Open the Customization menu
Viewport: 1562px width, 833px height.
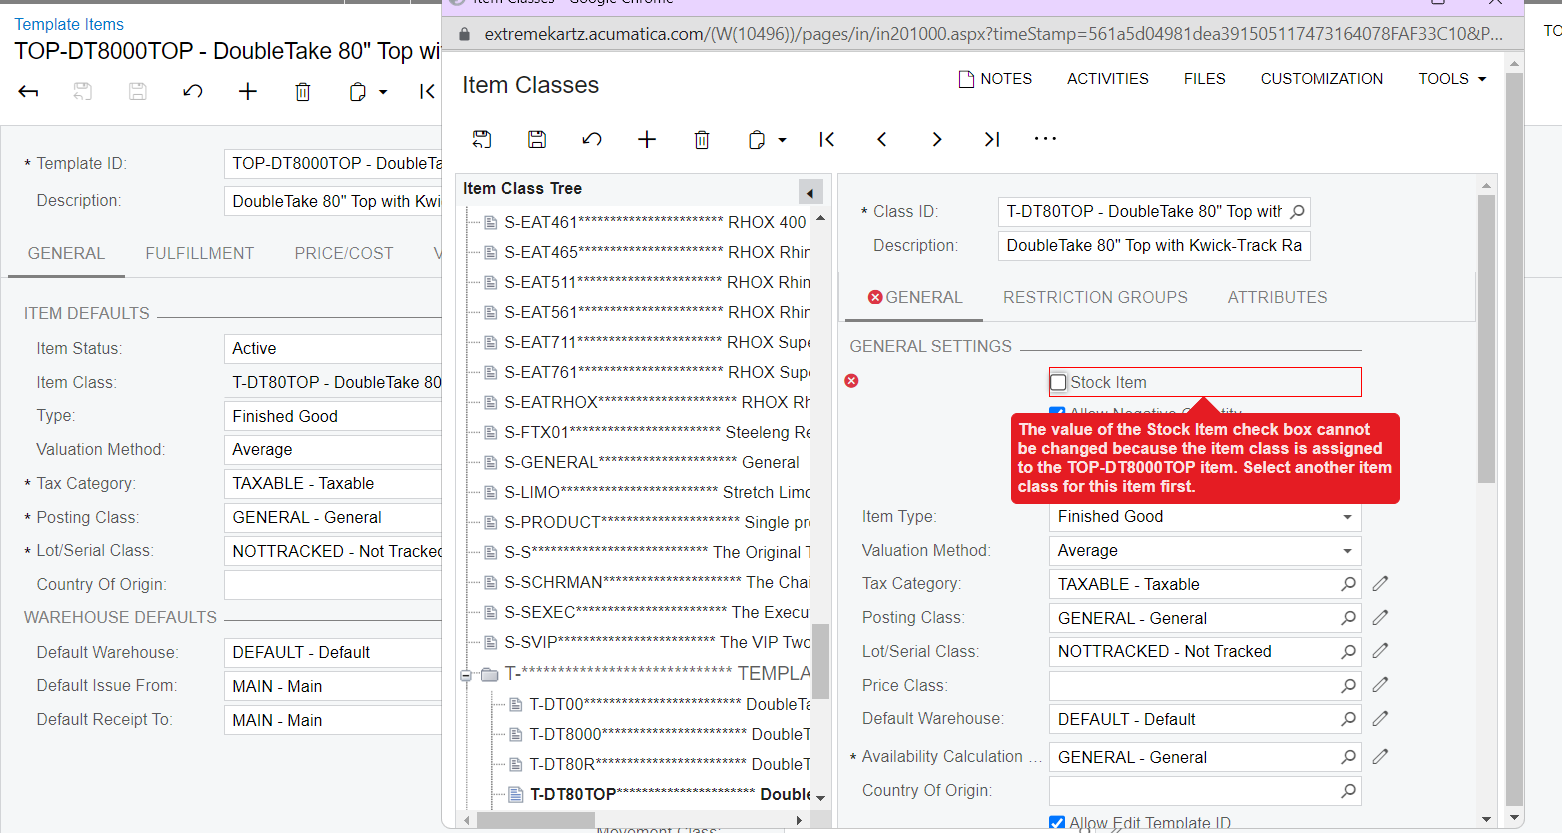click(x=1321, y=79)
